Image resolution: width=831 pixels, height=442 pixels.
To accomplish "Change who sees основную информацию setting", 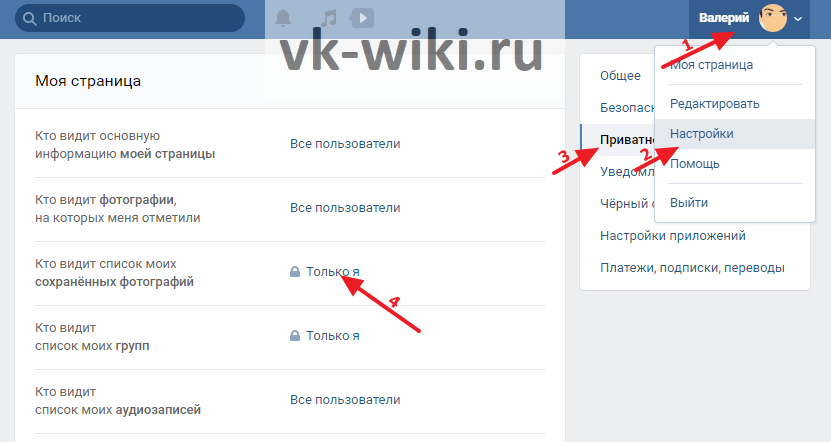I will pos(345,144).
